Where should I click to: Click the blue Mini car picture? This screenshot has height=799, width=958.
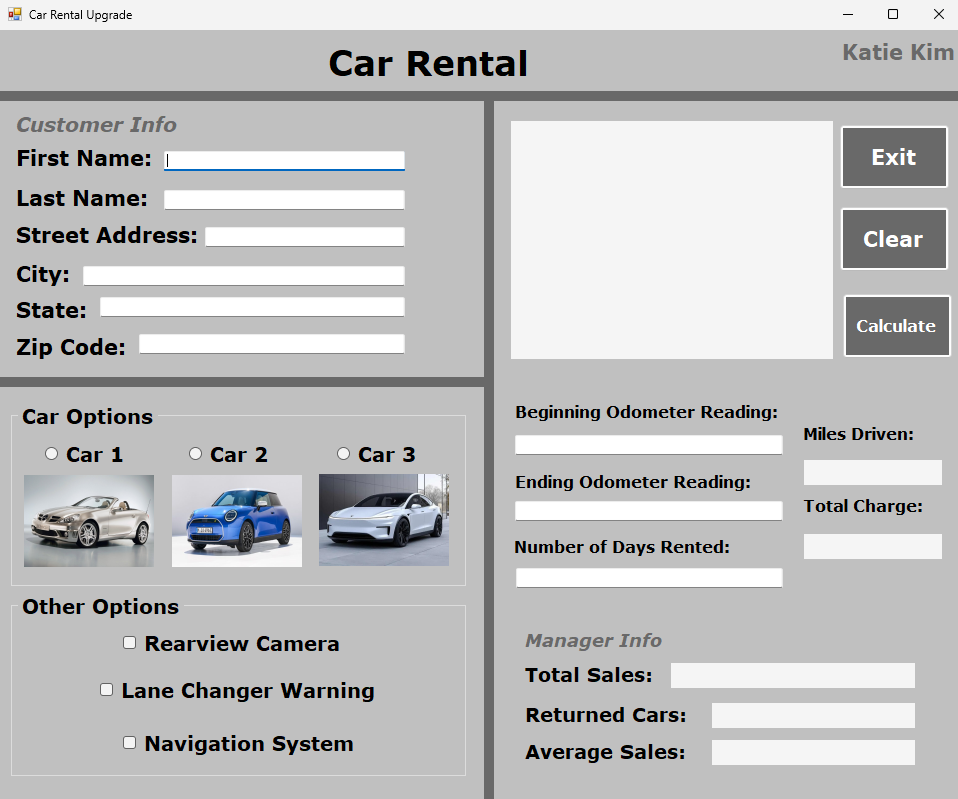click(236, 520)
